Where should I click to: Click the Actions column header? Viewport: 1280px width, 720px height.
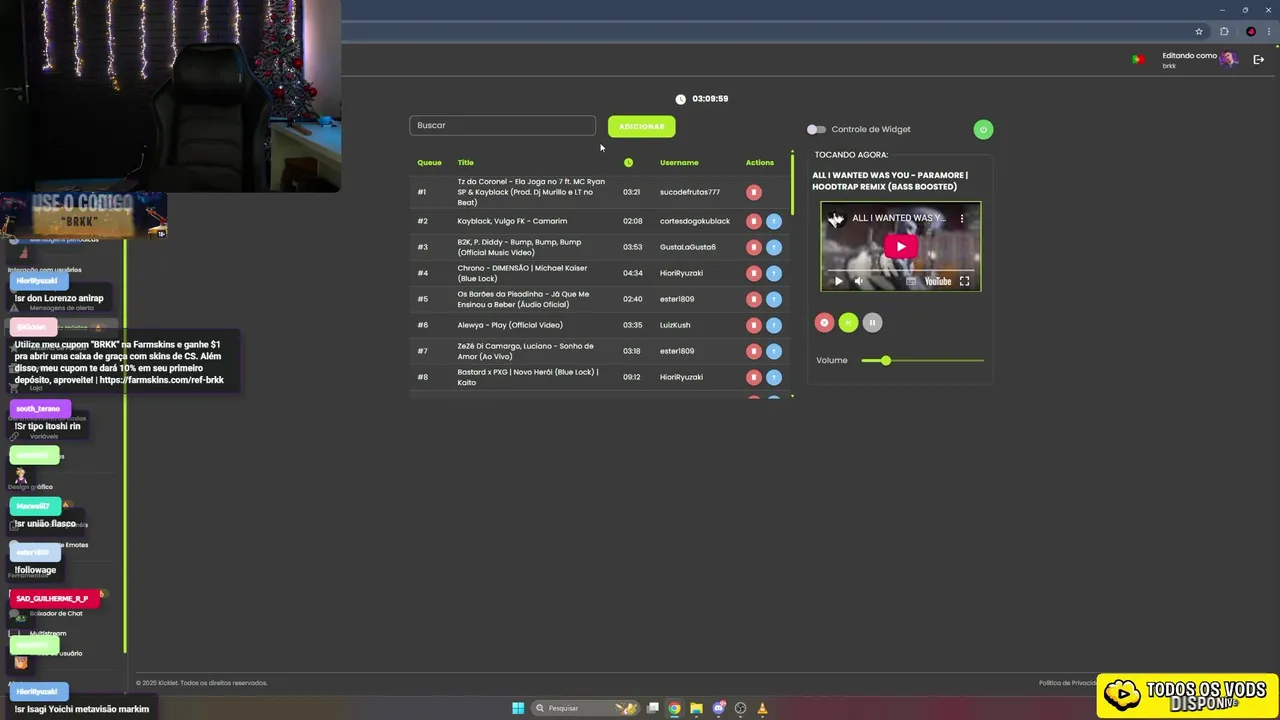click(759, 162)
